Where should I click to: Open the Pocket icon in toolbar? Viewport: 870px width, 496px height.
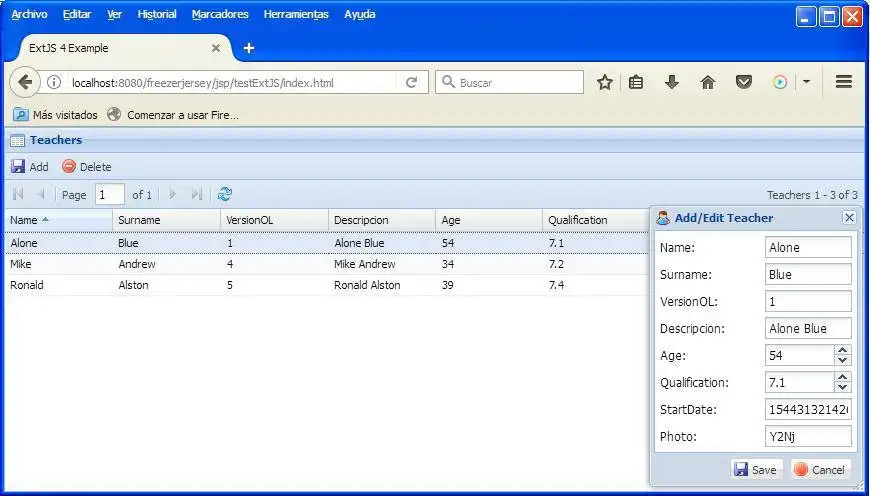tap(743, 83)
